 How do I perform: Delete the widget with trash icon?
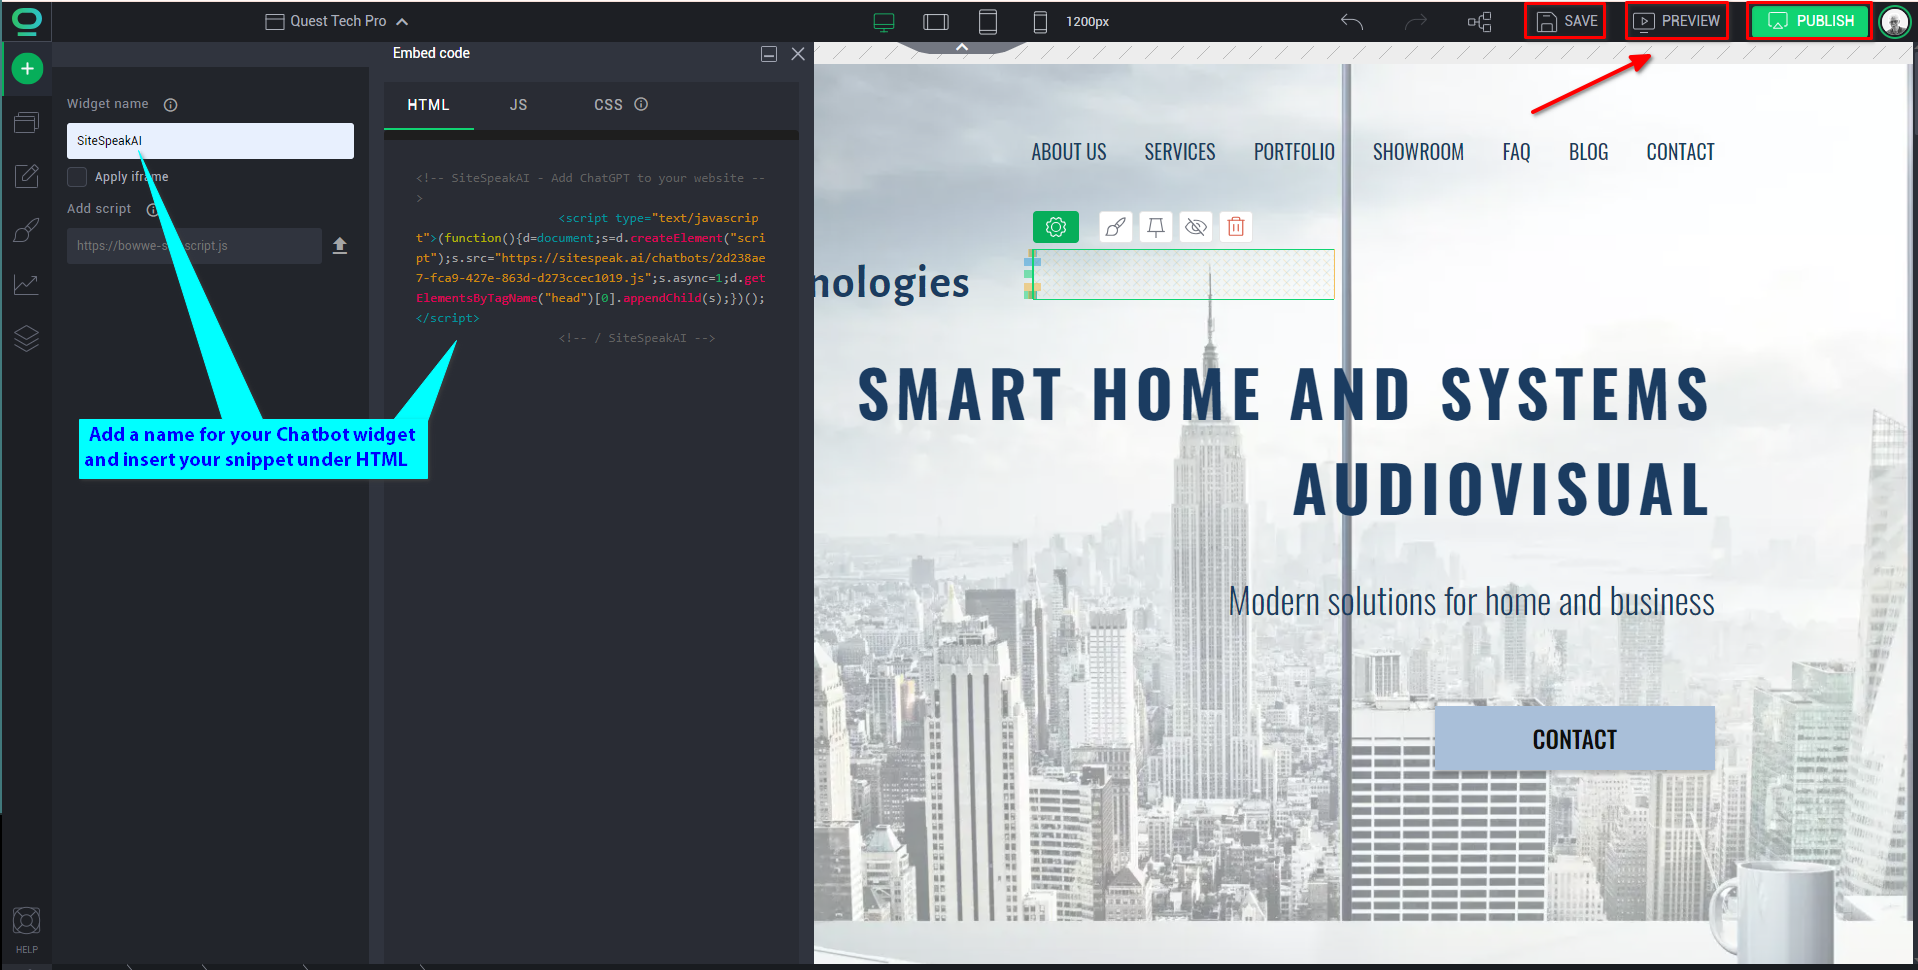click(x=1236, y=227)
